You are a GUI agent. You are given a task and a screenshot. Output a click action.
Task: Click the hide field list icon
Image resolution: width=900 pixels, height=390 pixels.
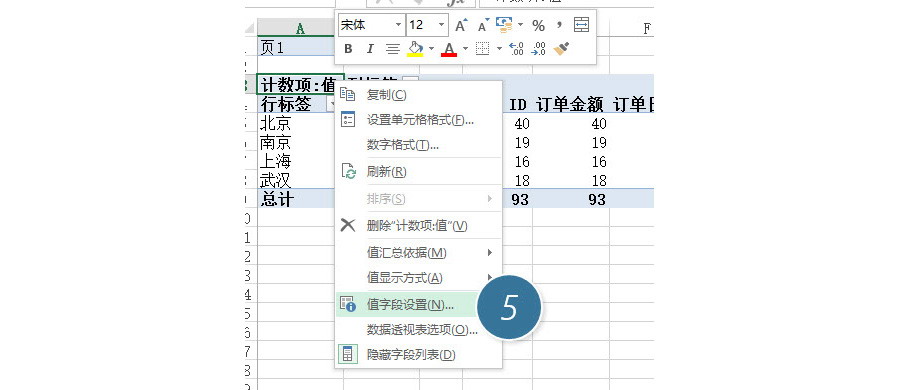pyautogui.click(x=348, y=354)
